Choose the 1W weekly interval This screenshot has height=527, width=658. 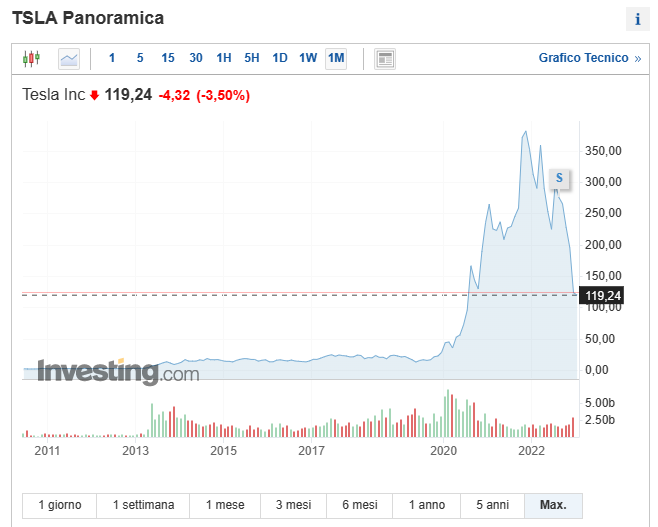coord(308,58)
